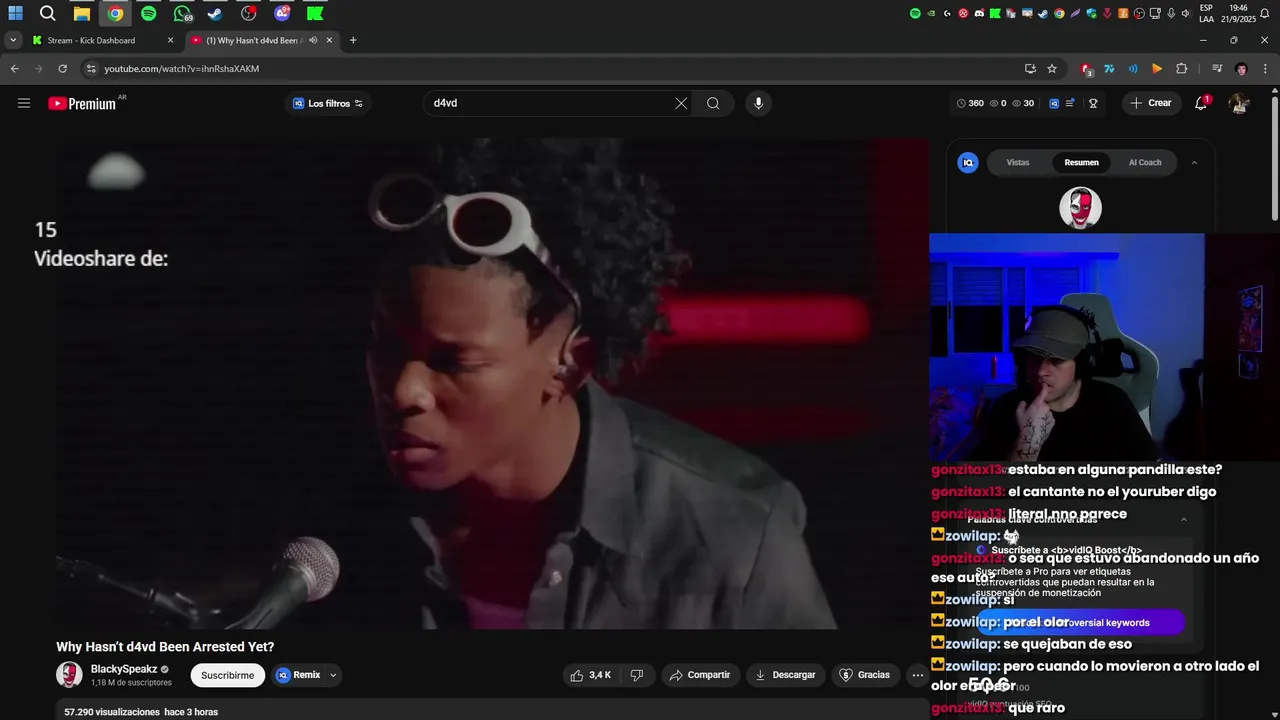1280x720 pixels.
Task: Click the vidIQ IQ badge in header
Action: (1054, 103)
